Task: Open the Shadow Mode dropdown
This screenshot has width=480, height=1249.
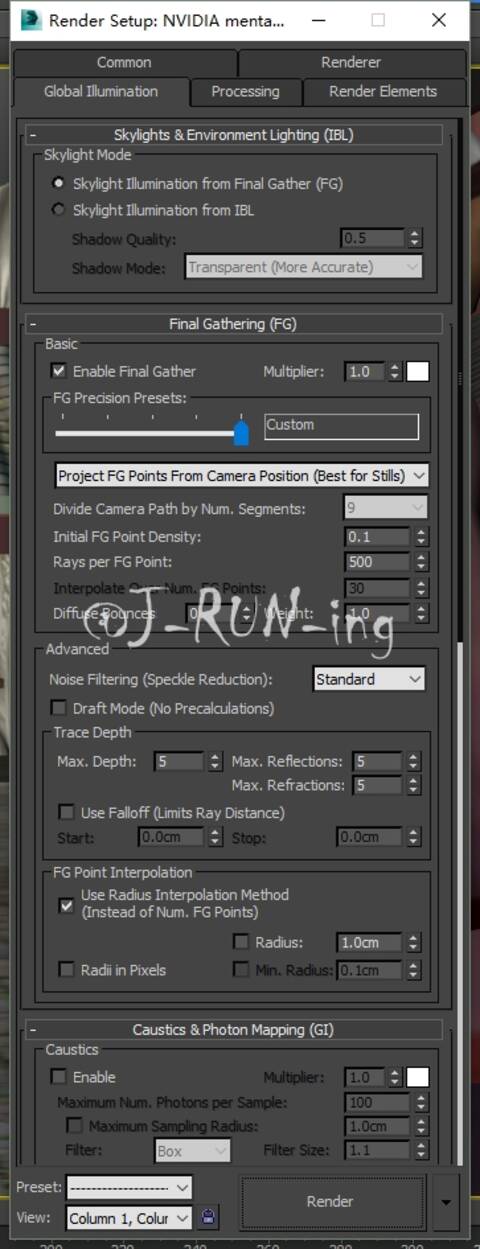Action: (304, 267)
